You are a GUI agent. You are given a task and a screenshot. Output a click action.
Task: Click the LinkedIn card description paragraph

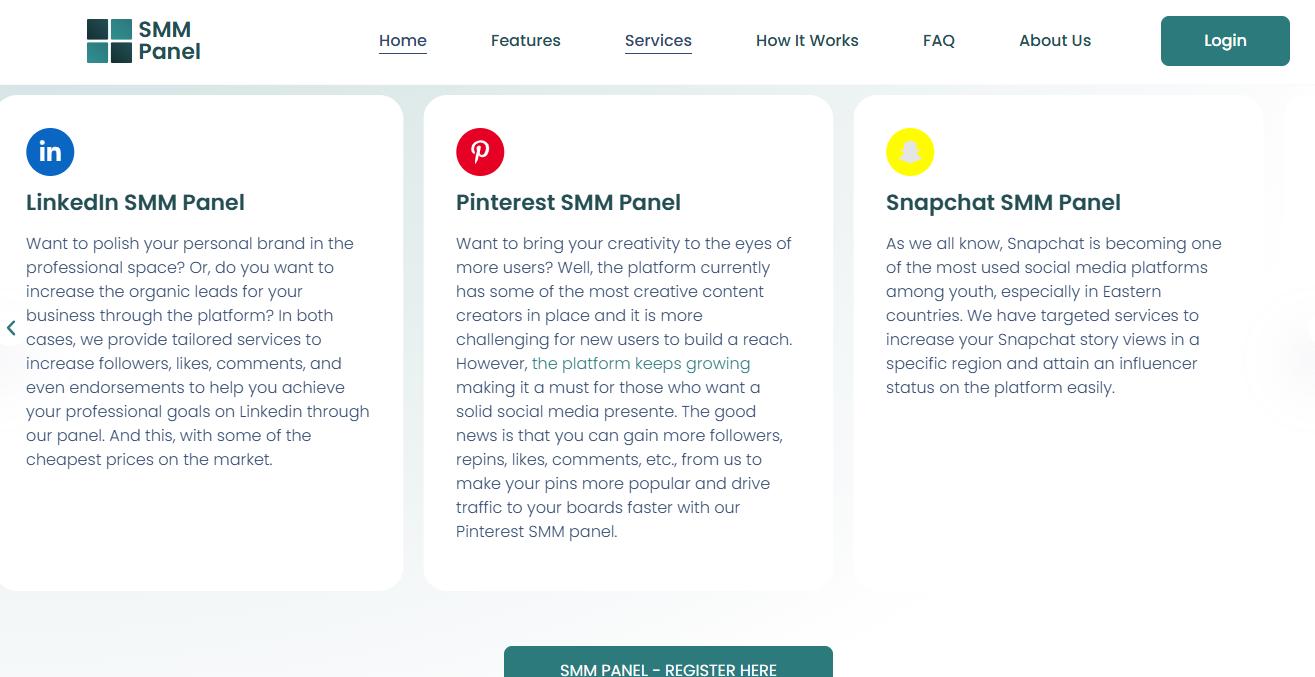[198, 352]
